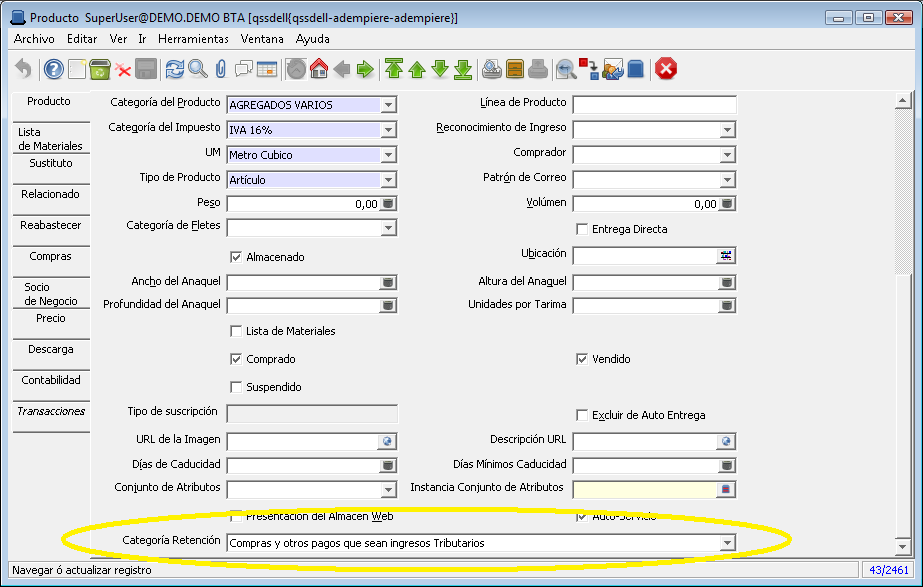The width and height of the screenshot is (923, 587).
Task: Enable the Lista de Materiales checkbox
Action: (236, 331)
